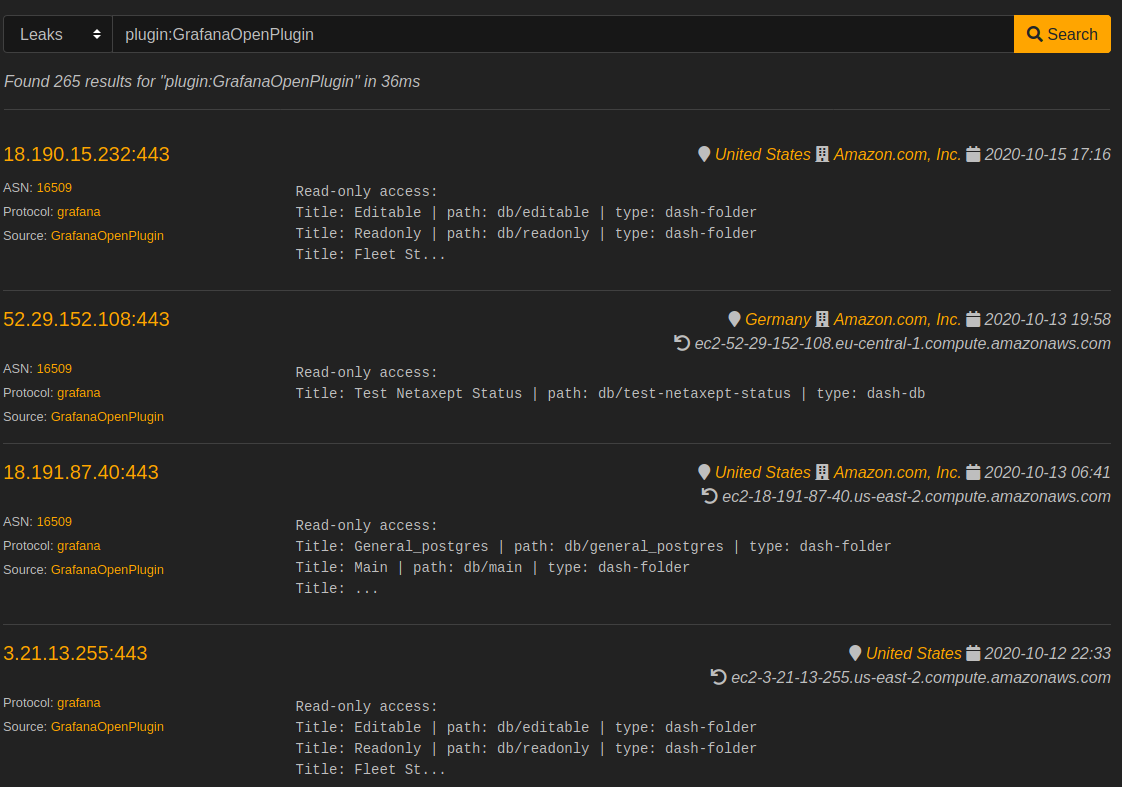
Task: Click 'Title: Editable' line in 18.190.15.232 result
Action: [x=526, y=213]
